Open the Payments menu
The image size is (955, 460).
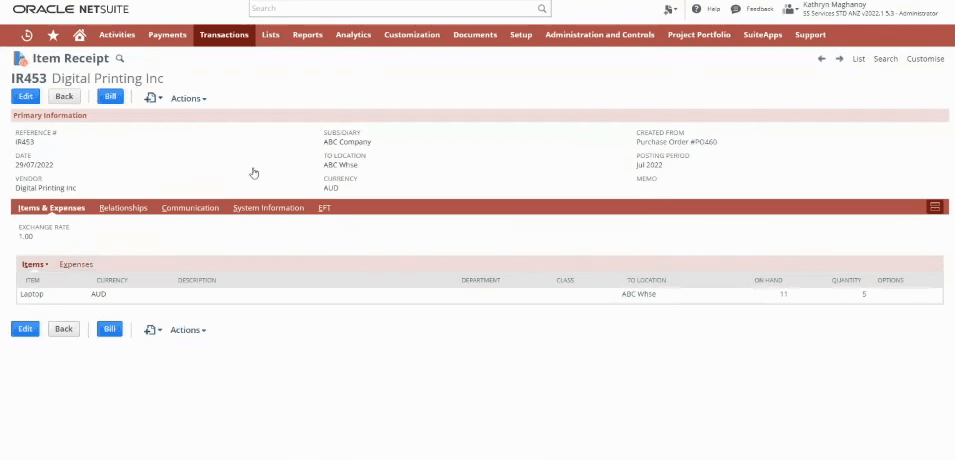(167, 35)
